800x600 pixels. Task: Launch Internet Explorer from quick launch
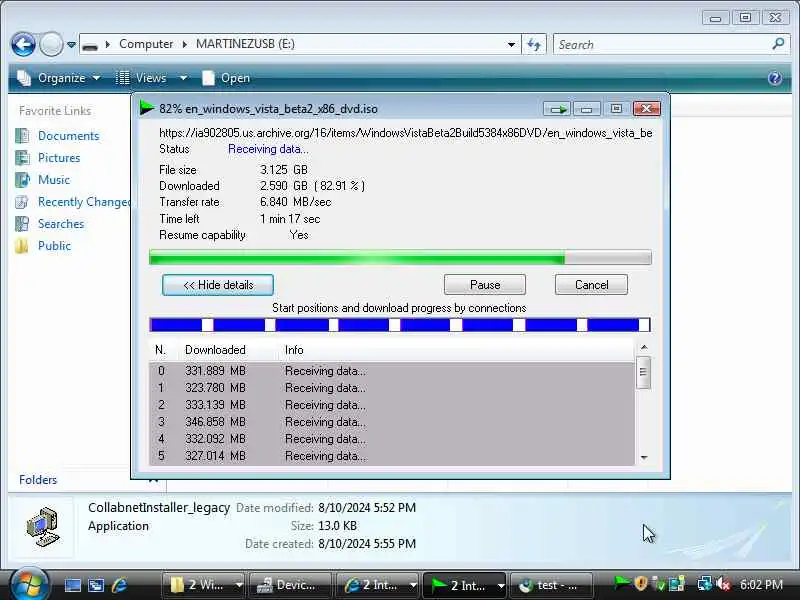pos(119,585)
